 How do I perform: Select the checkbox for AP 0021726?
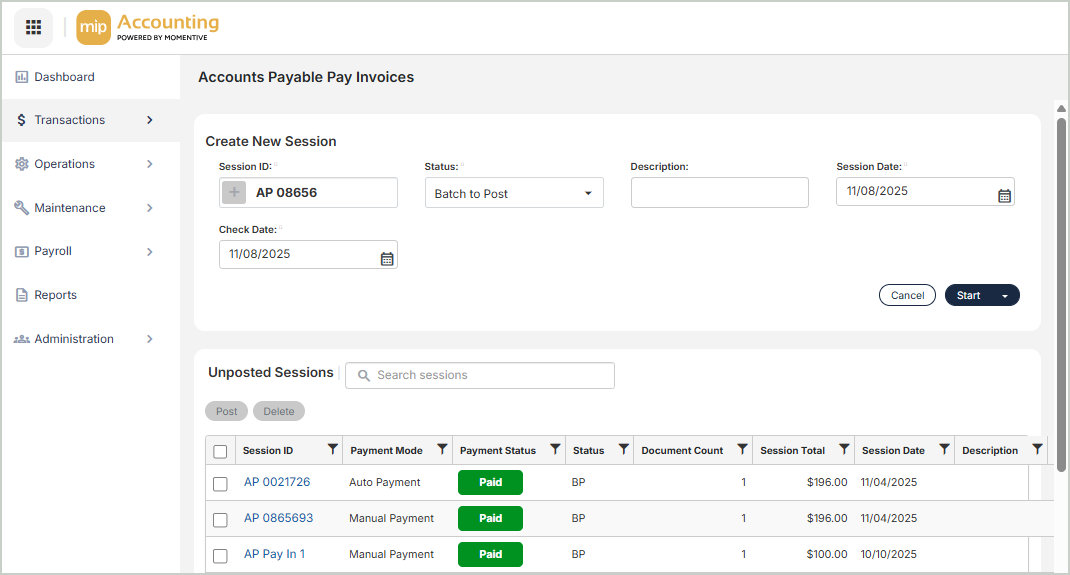pos(220,484)
